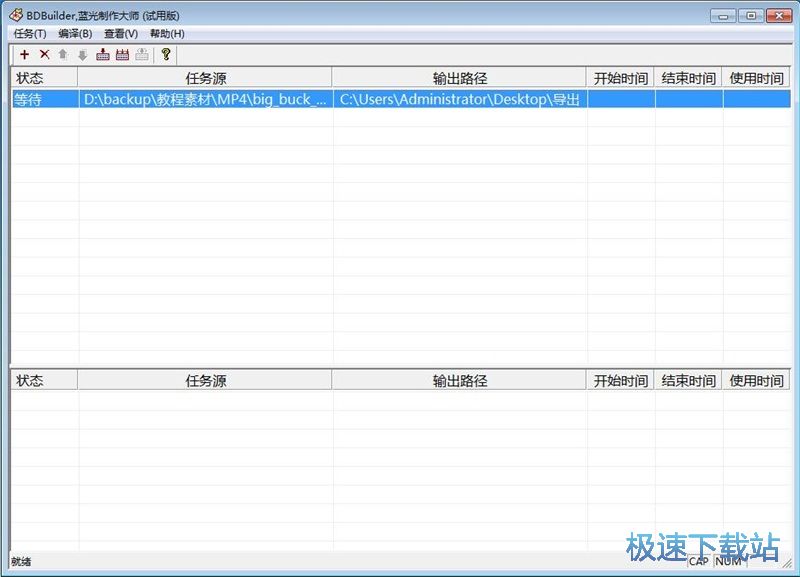Close the BDBuilder window
This screenshot has width=800, height=577.
[779, 16]
